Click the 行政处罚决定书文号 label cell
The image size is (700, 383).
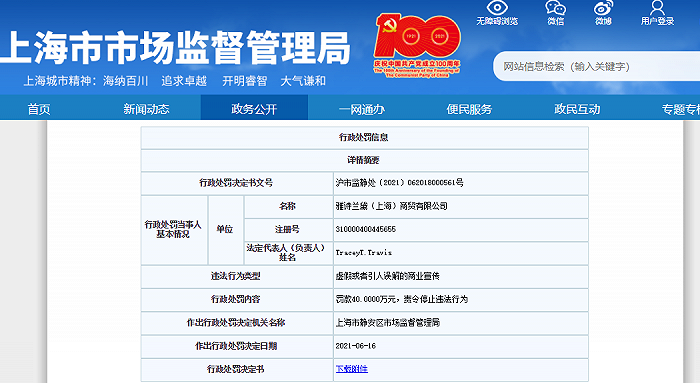pyautogui.click(x=237, y=183)
